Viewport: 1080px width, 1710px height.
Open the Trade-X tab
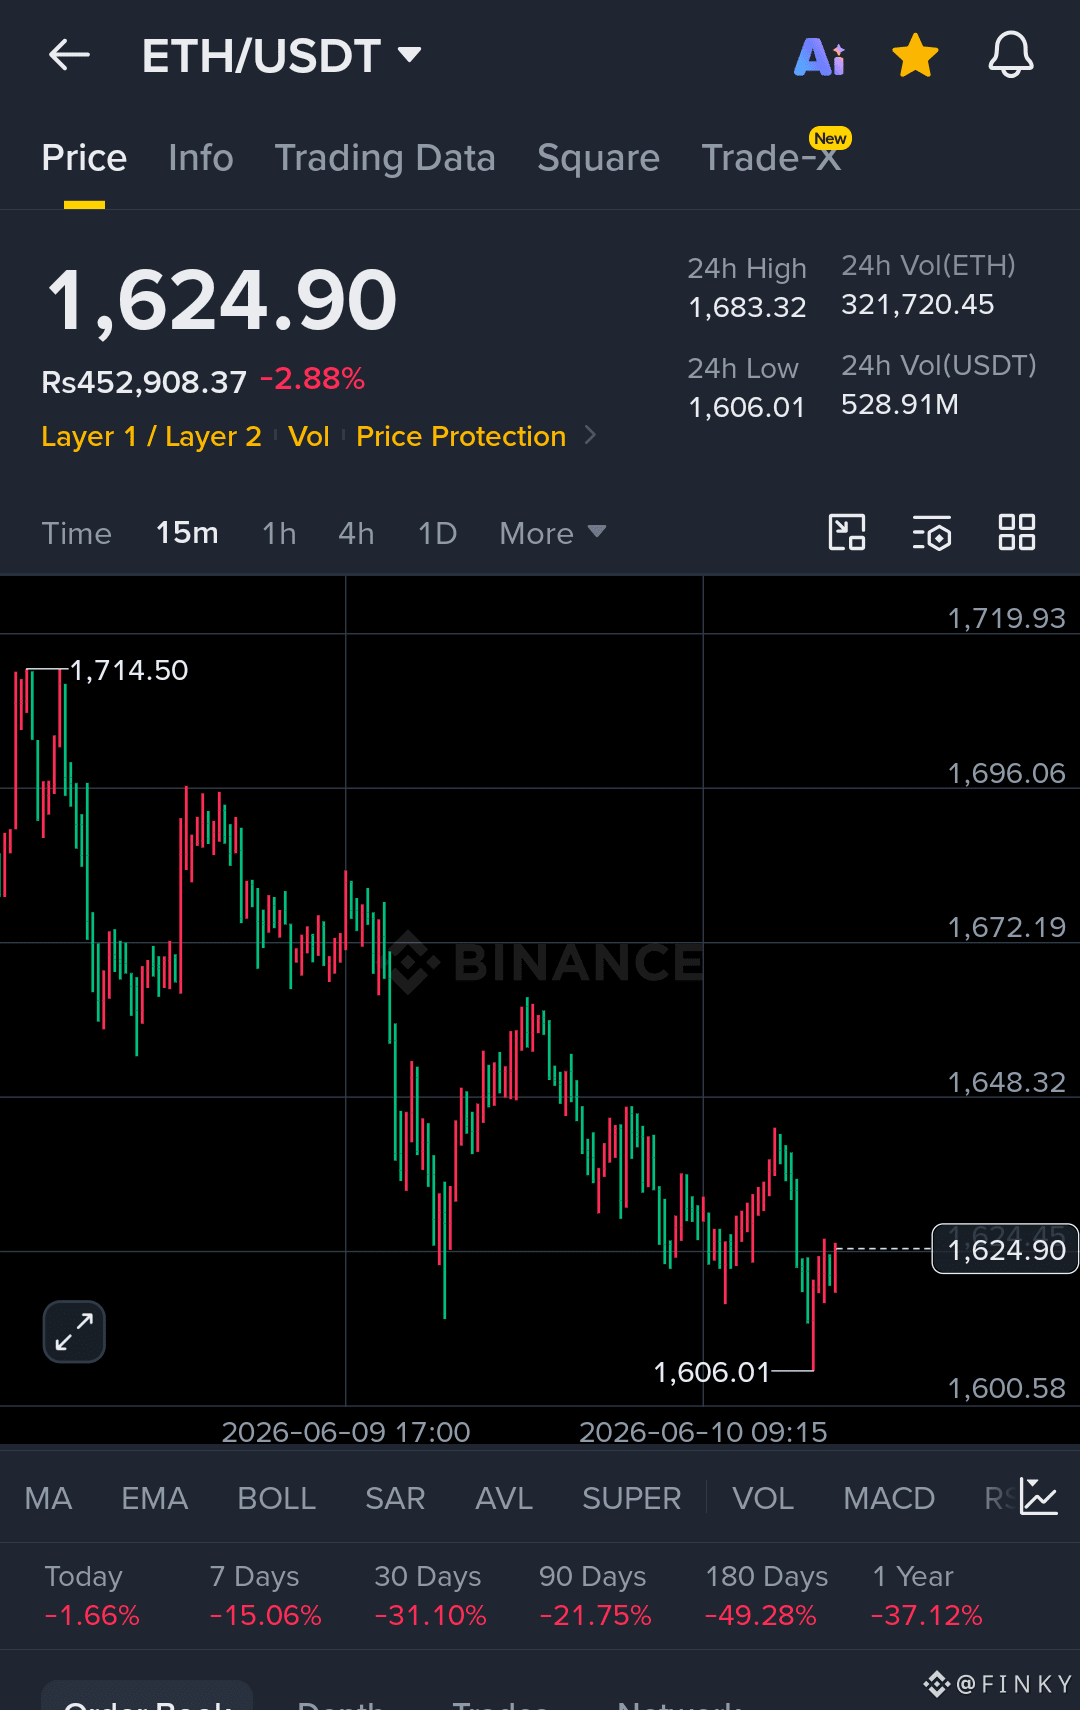coord(771,158)
